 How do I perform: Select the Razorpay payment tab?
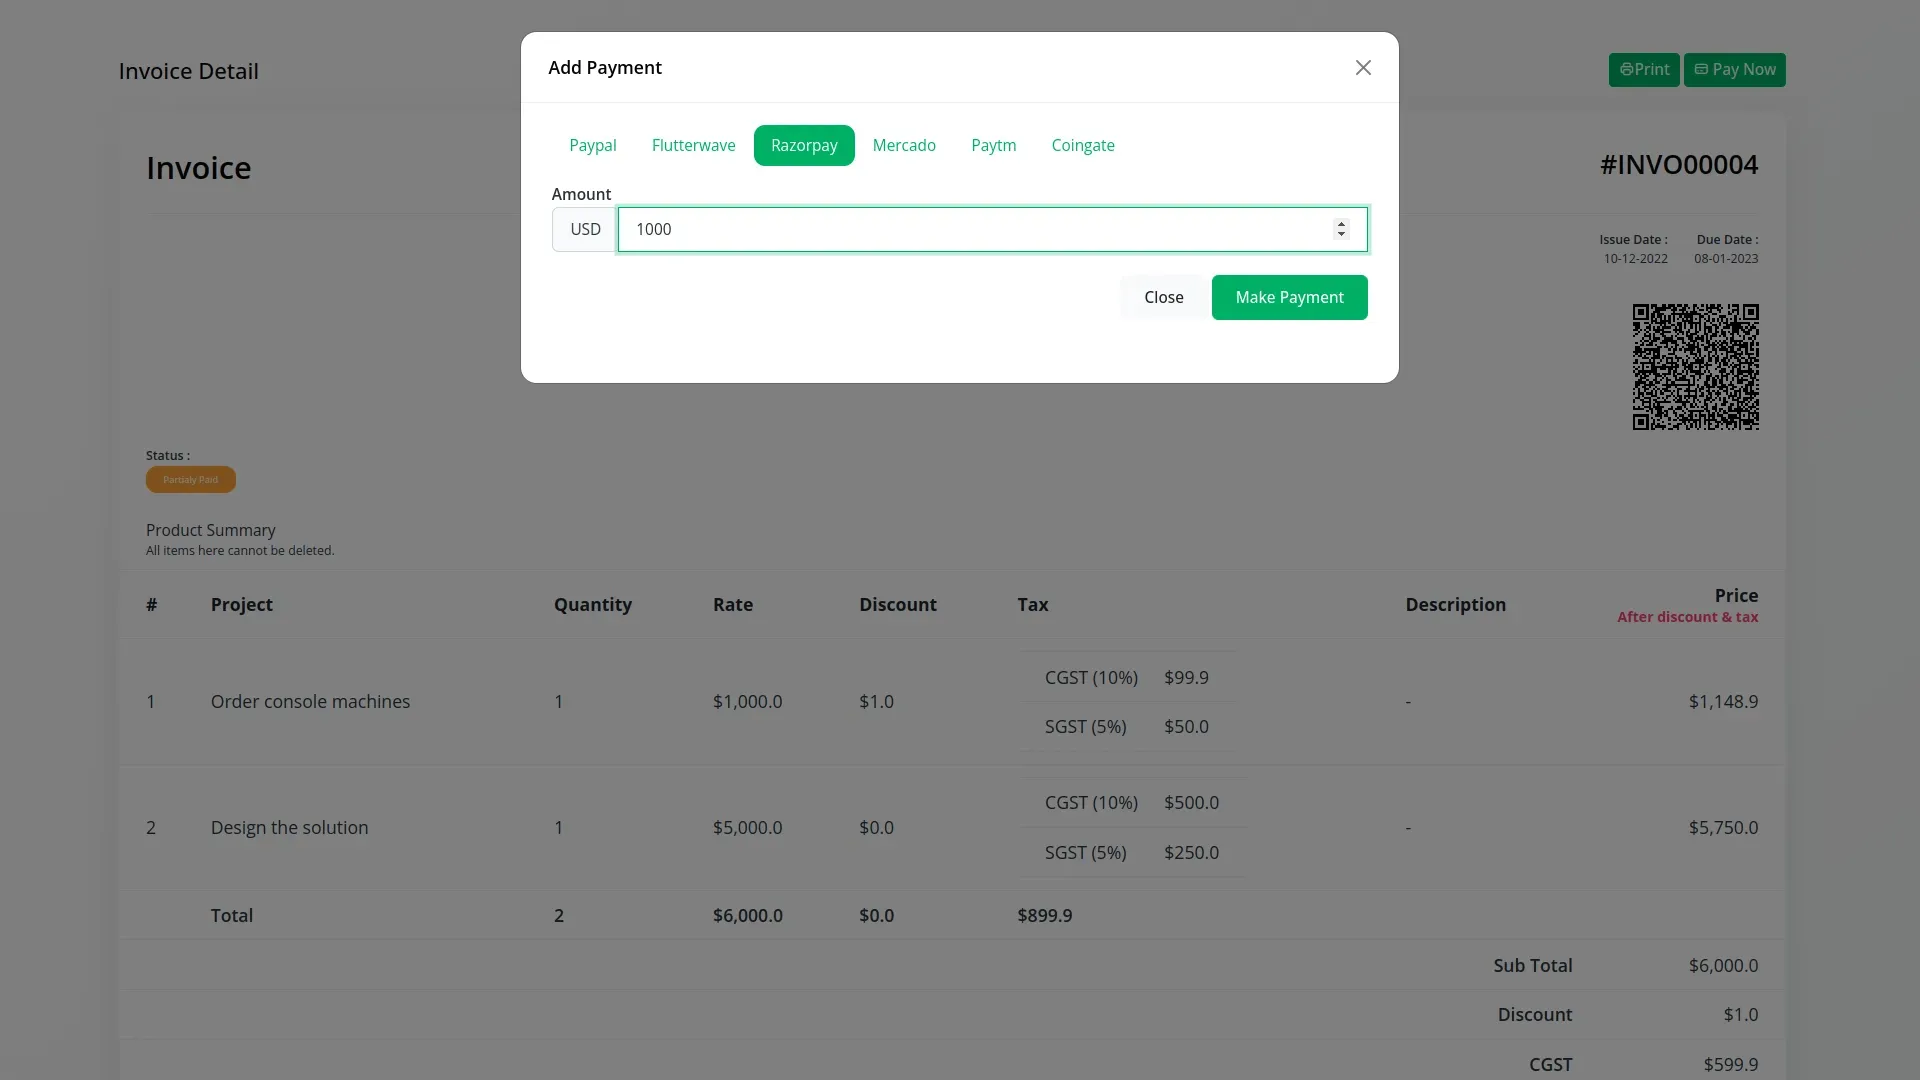[x=804, y=145]
